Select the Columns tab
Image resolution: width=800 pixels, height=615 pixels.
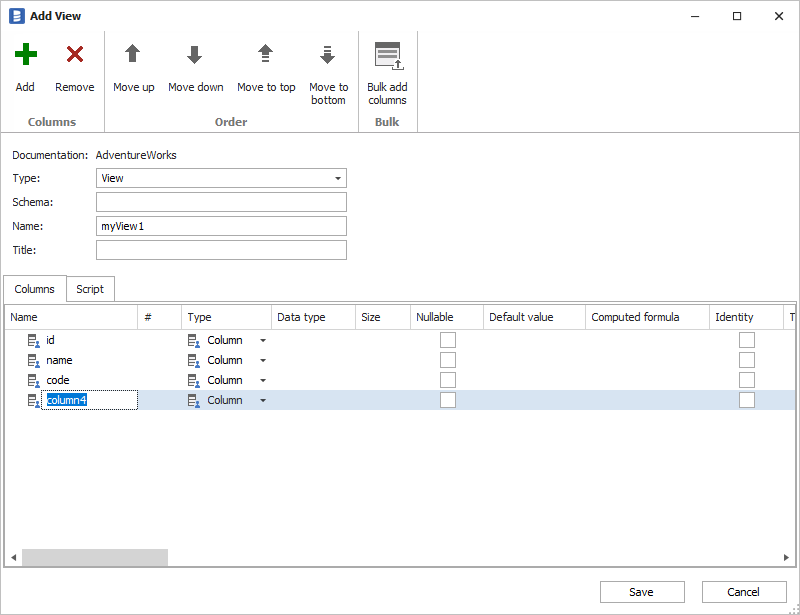click(x=35, y=289)
